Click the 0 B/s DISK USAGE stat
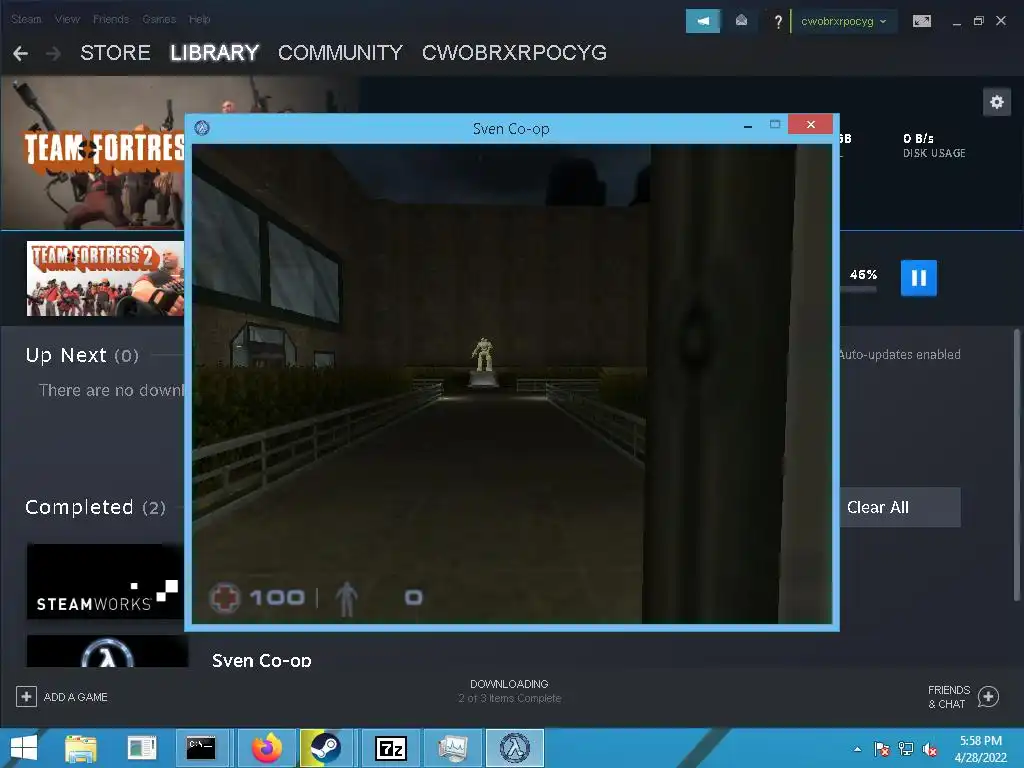The height and width of the screenshot is (768, 1024). 934,146
